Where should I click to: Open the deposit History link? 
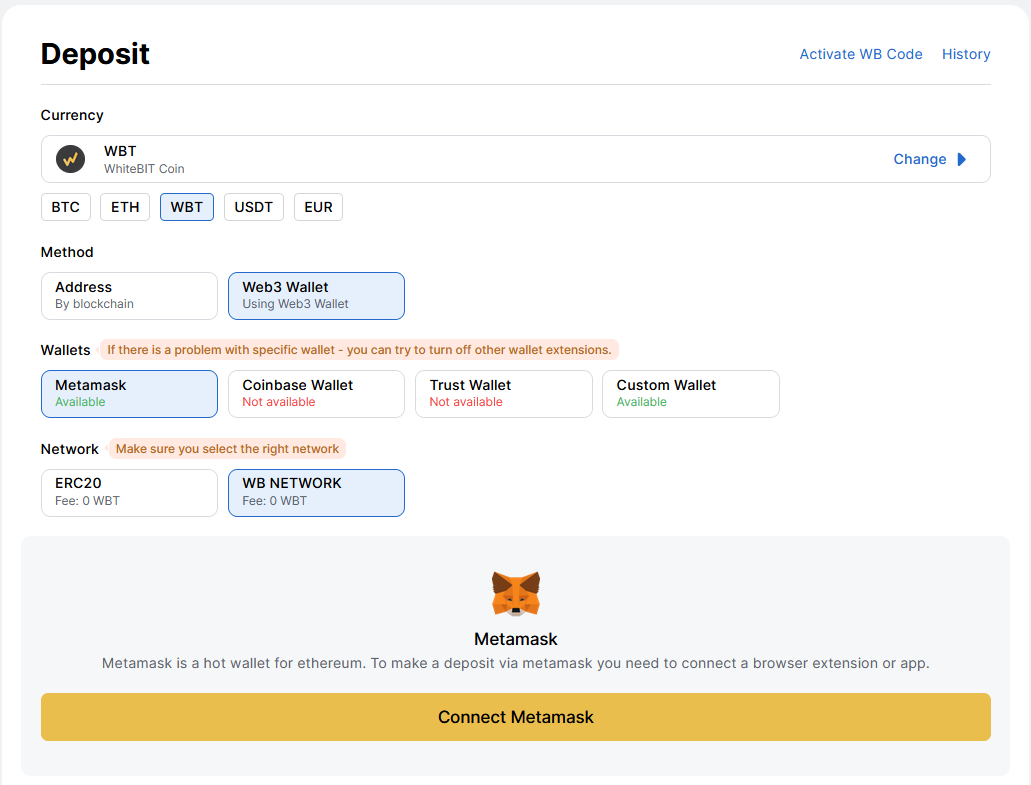966,54
